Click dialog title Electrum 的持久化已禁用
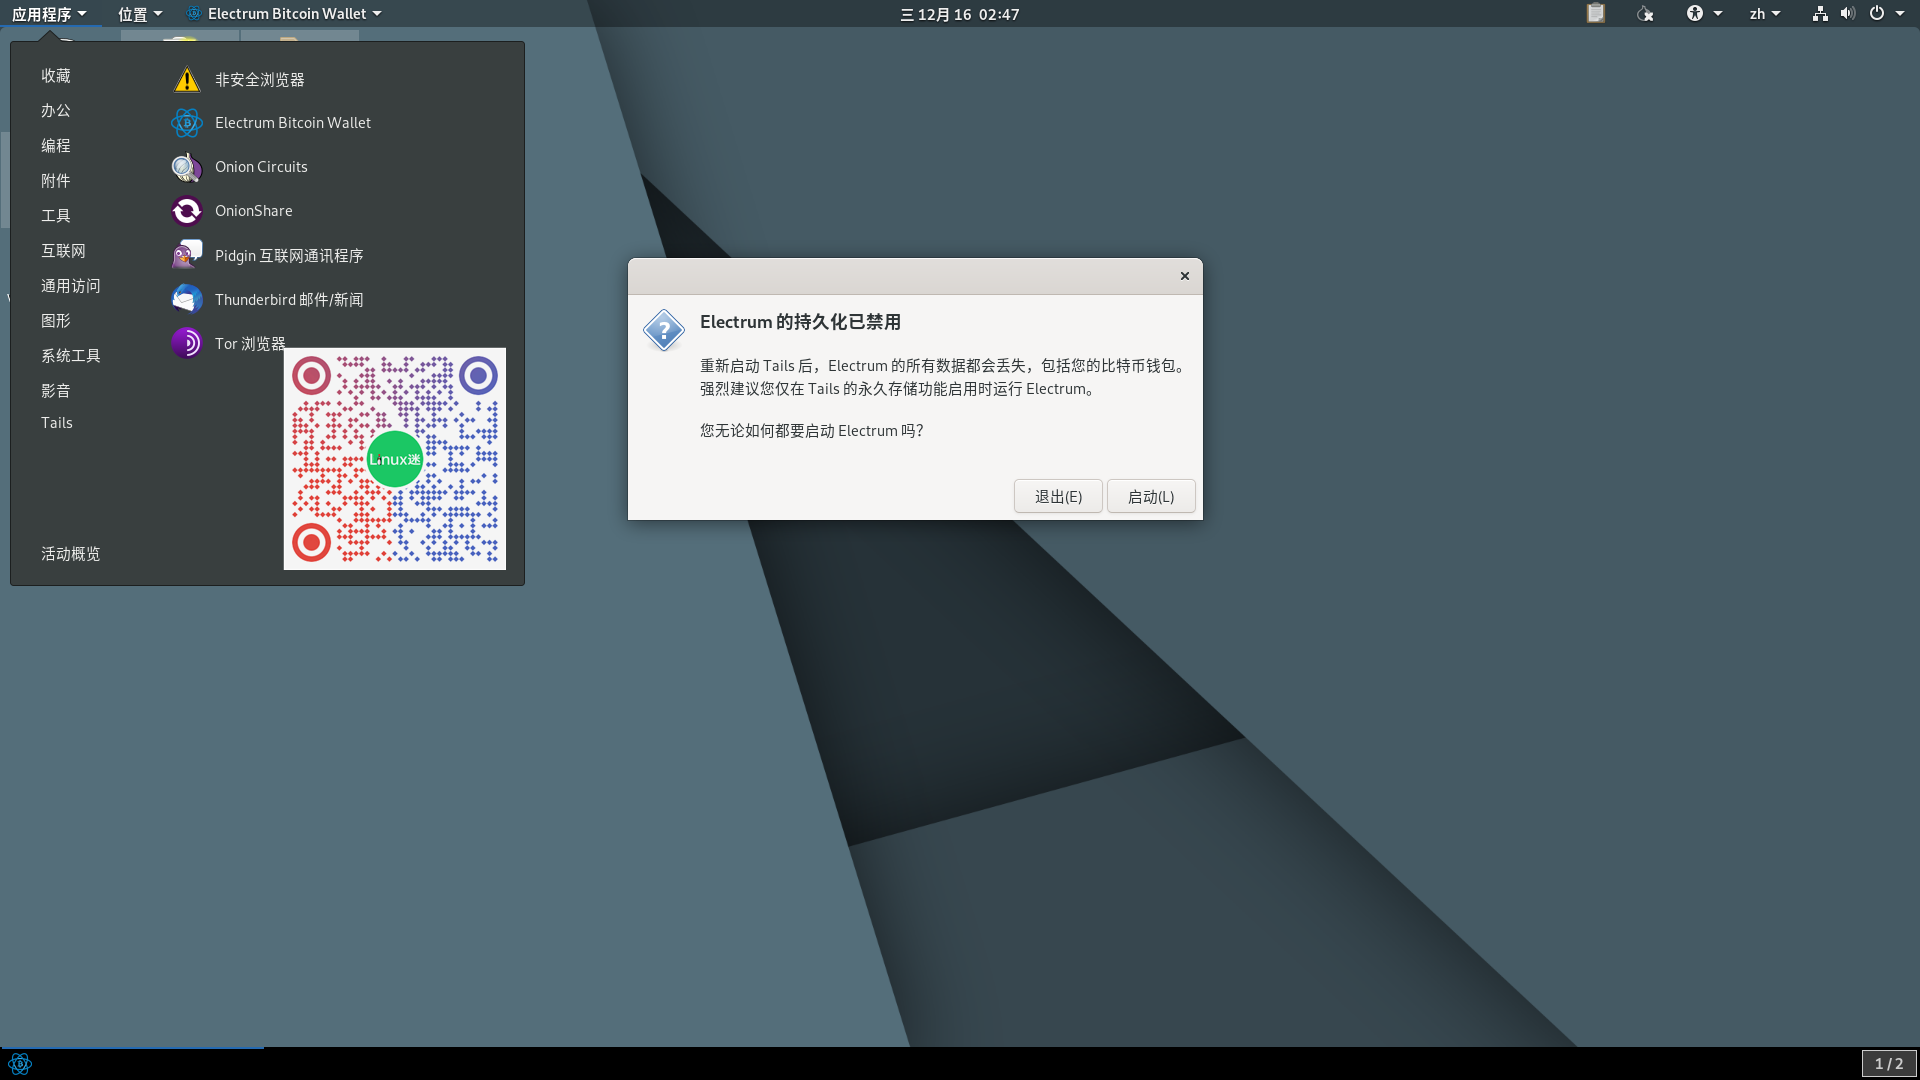1920x1080 pixels. pos(800,322)
